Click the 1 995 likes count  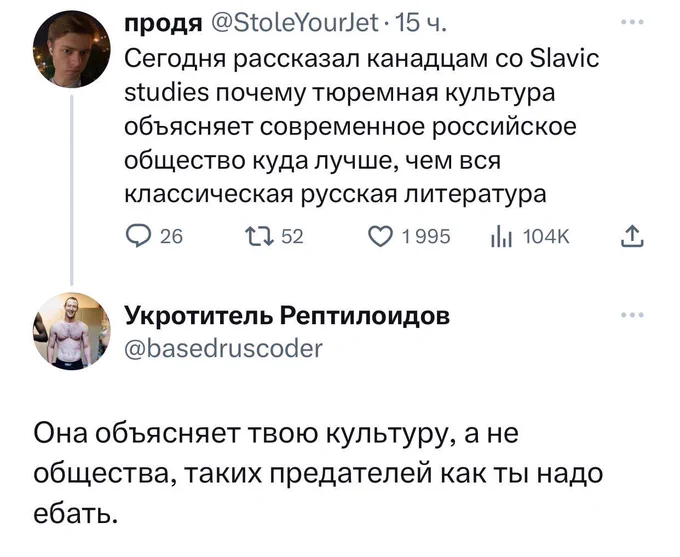(x=426, y=237)
